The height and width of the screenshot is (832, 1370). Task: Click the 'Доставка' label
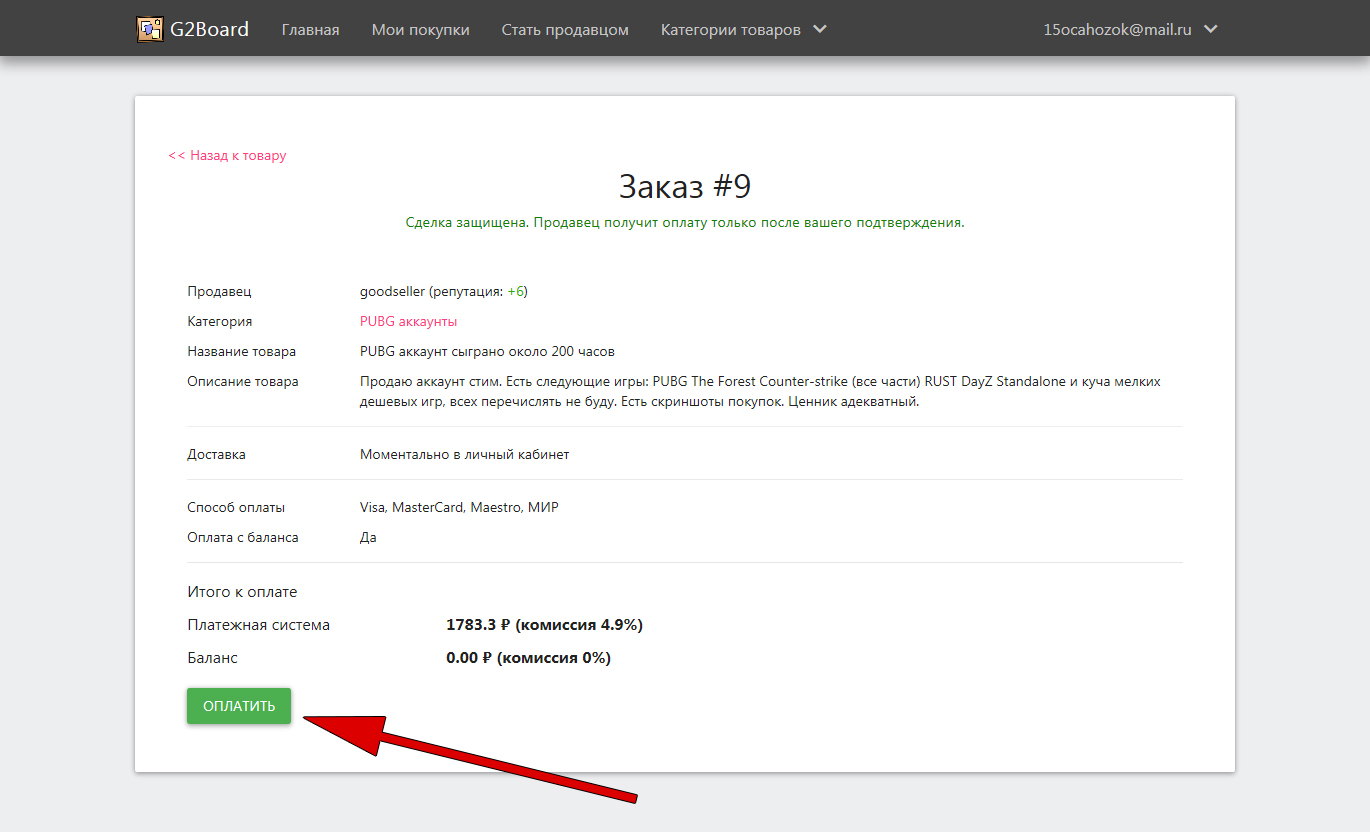point(216,454)
